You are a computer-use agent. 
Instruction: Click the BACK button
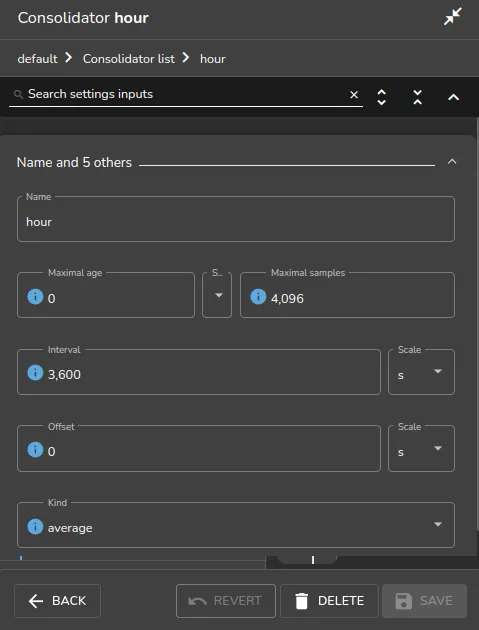[x=57, y=601]
